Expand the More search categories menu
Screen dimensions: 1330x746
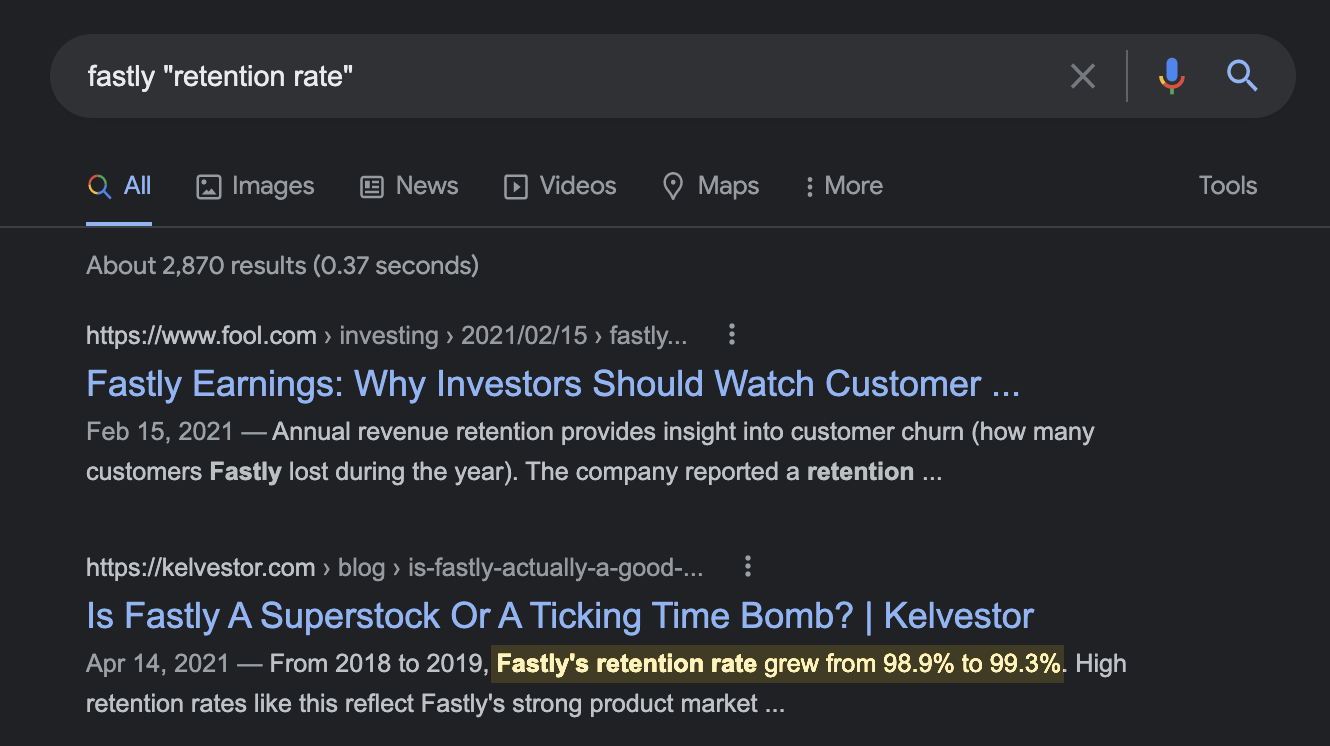pyautogui.click(x=843, y=185)
